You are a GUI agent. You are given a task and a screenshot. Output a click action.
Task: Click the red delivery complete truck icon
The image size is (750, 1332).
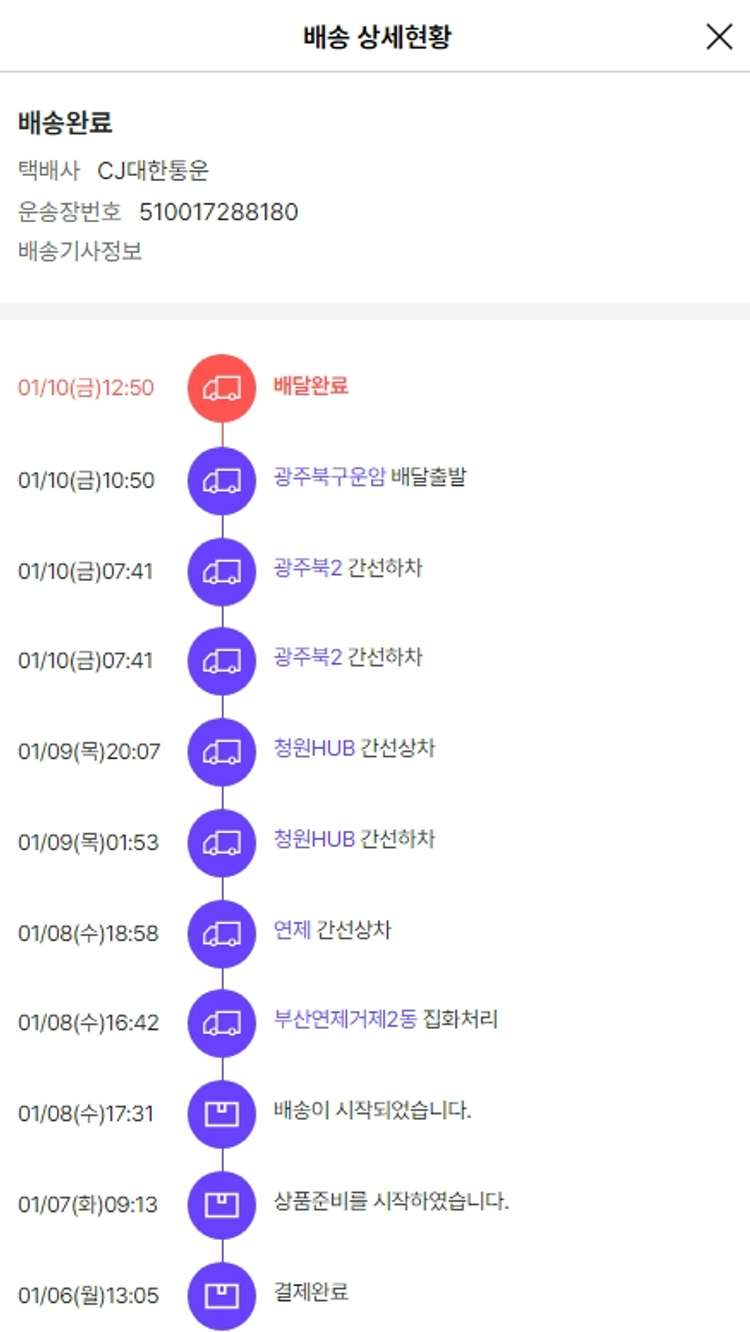pos(222,388)
